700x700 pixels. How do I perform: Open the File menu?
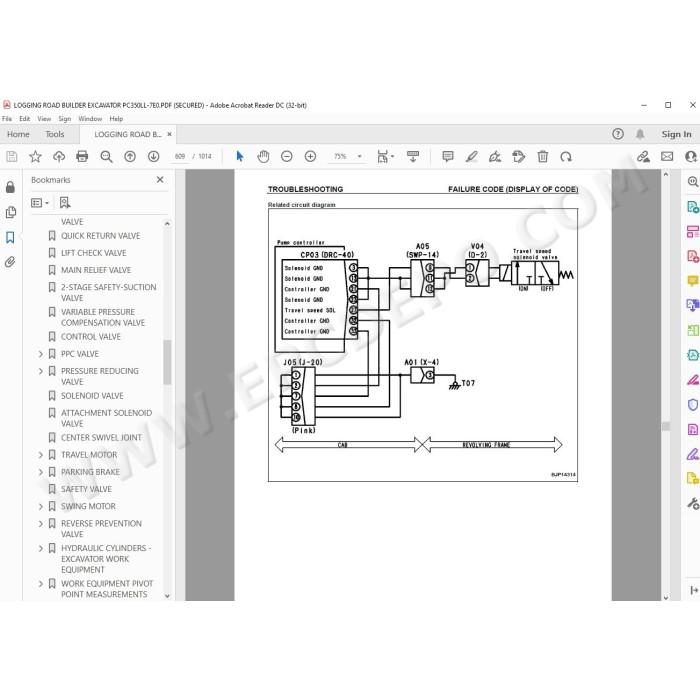pos(7,119)
